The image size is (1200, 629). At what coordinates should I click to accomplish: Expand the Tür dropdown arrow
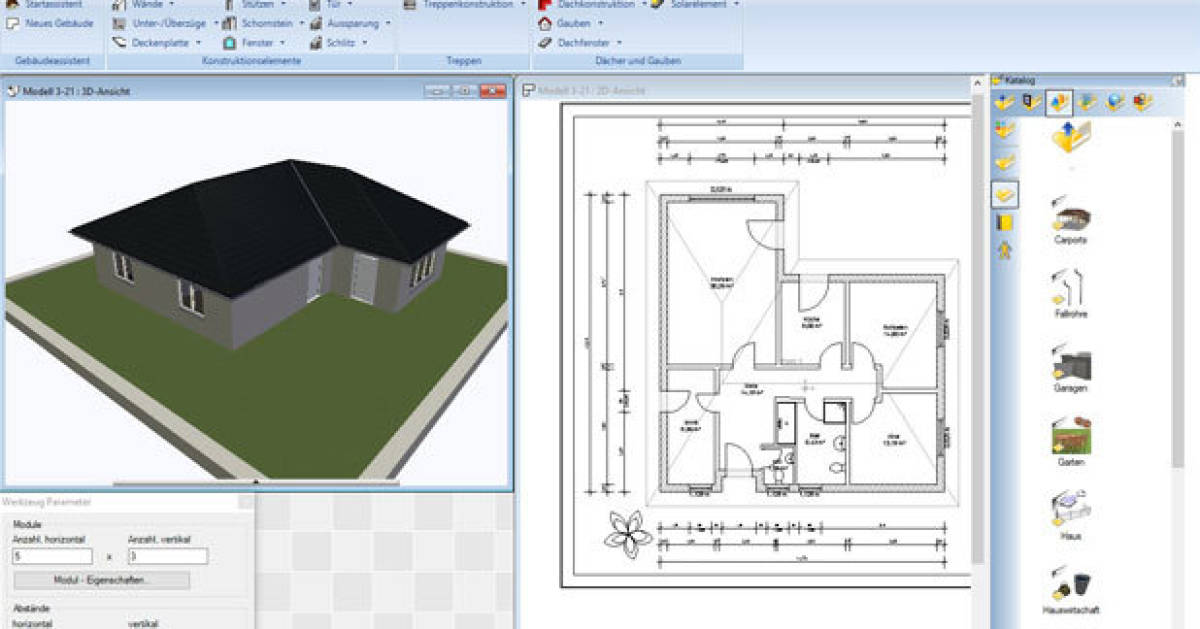coord(350,4)
